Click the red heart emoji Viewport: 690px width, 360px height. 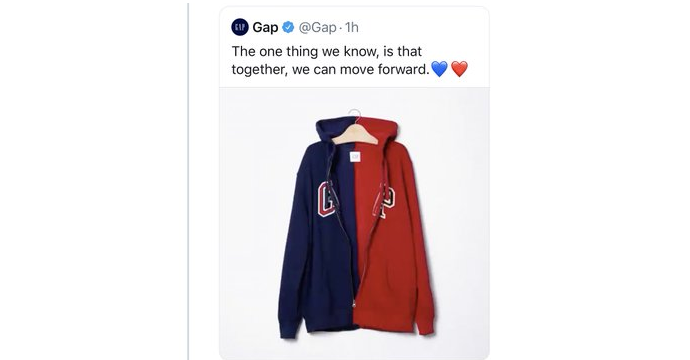point(459,69)
